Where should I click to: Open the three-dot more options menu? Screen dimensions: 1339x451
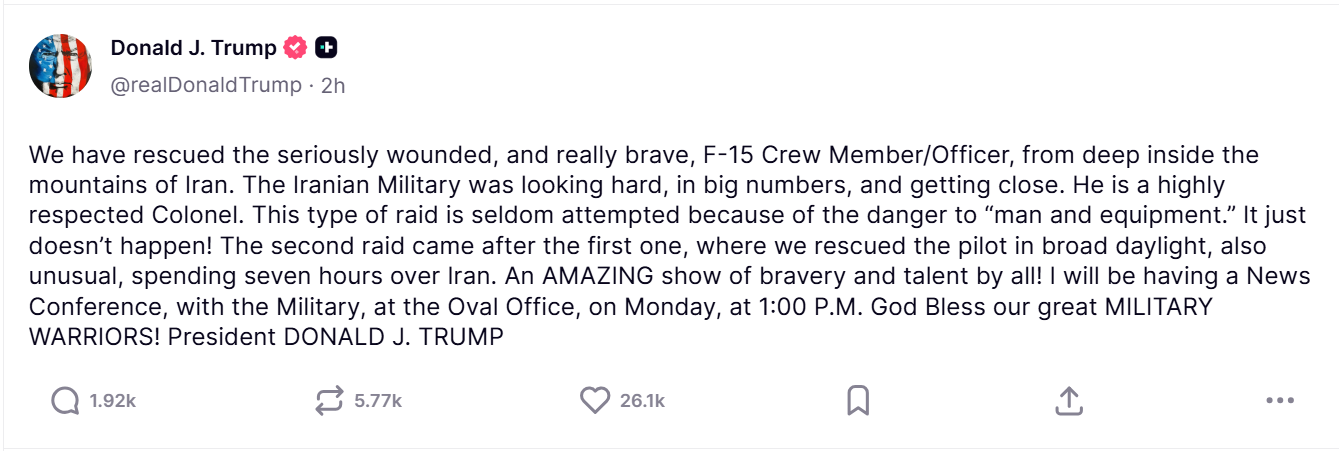click(x=1280, y=401)
